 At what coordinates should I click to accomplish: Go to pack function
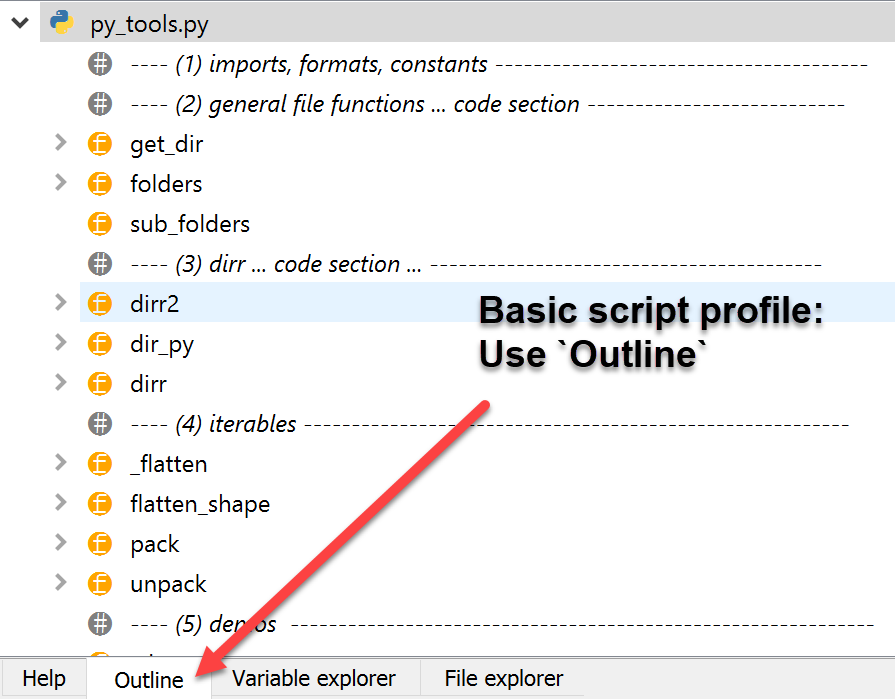155,544
